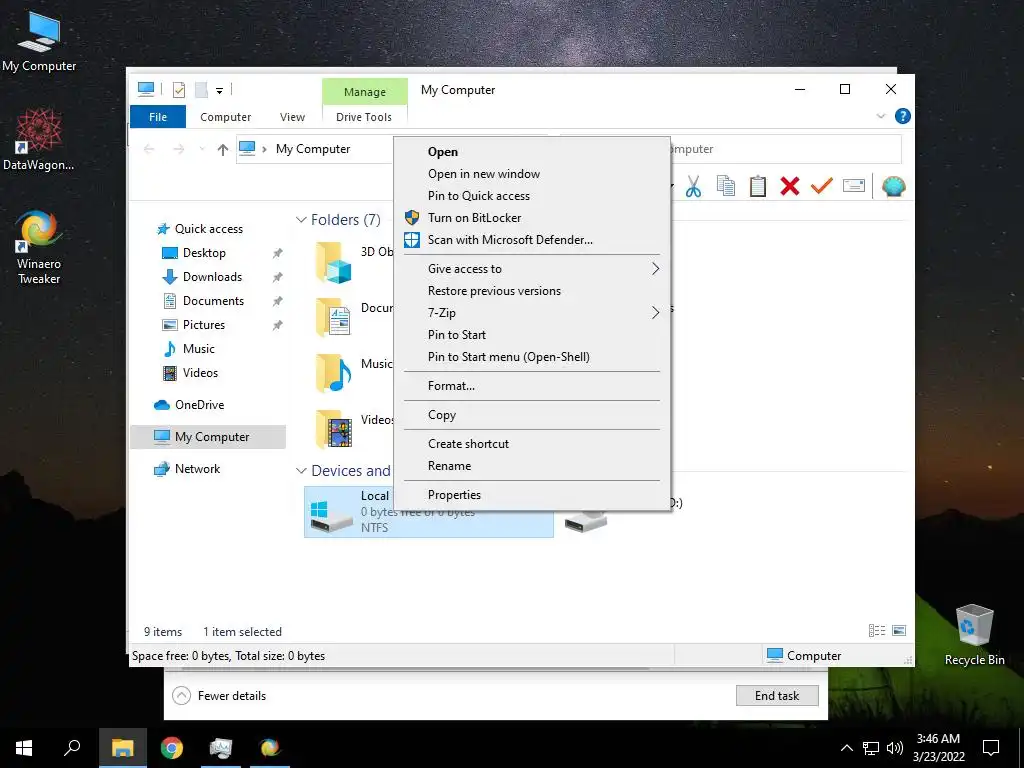1024x768 pixels.
Task: Choose Rename in the context menu
Action: [532, 466]
